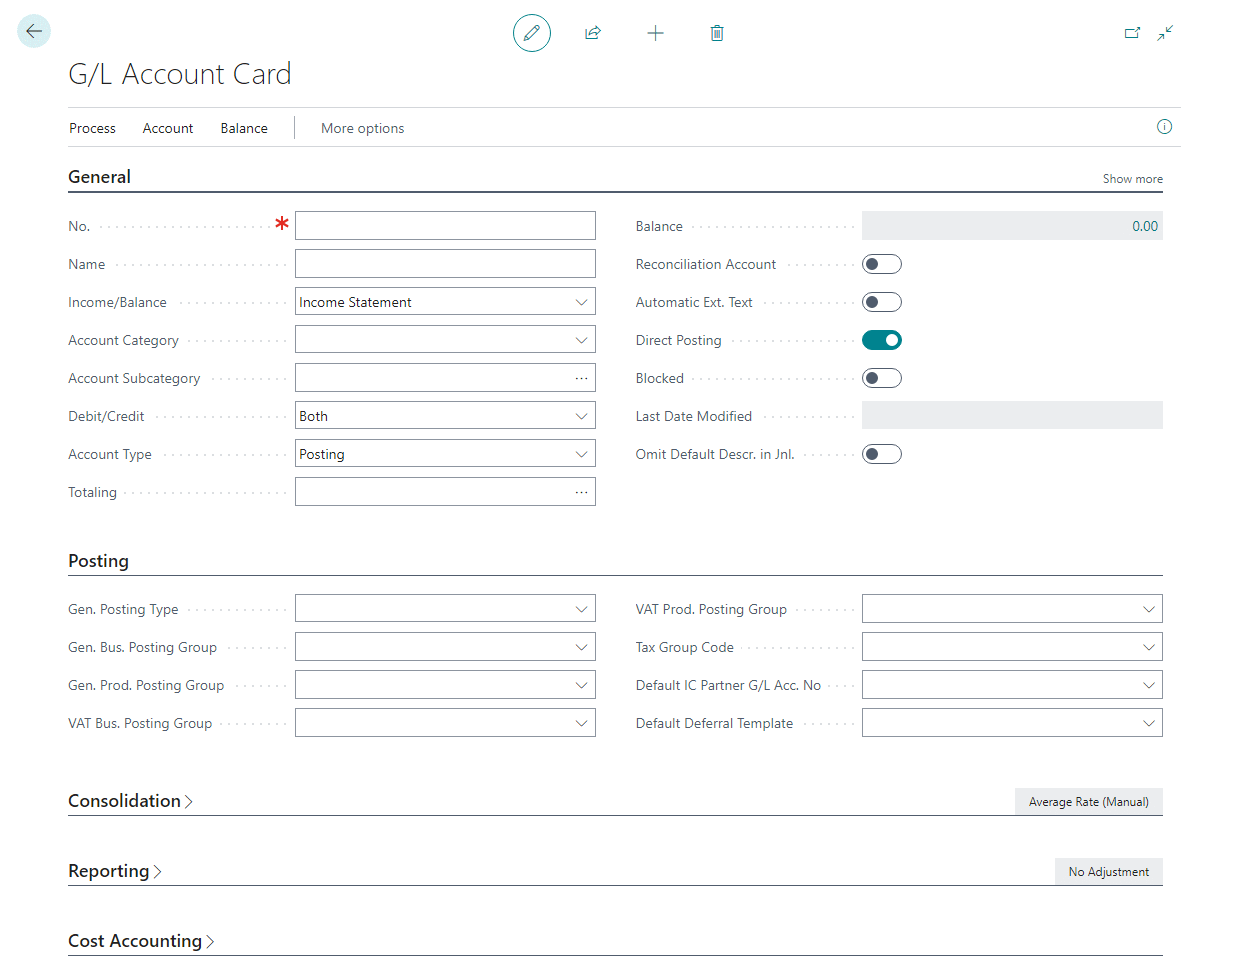The height and width of the screenshot is (980, 1249).
Task: Turn on Reconciliation Account
Action: click(x=881, y=263)
